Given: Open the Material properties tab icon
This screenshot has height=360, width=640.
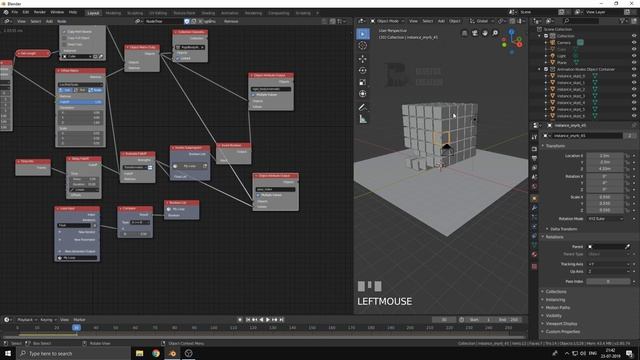Looking at the screenshot, I should tap(534, 254).
